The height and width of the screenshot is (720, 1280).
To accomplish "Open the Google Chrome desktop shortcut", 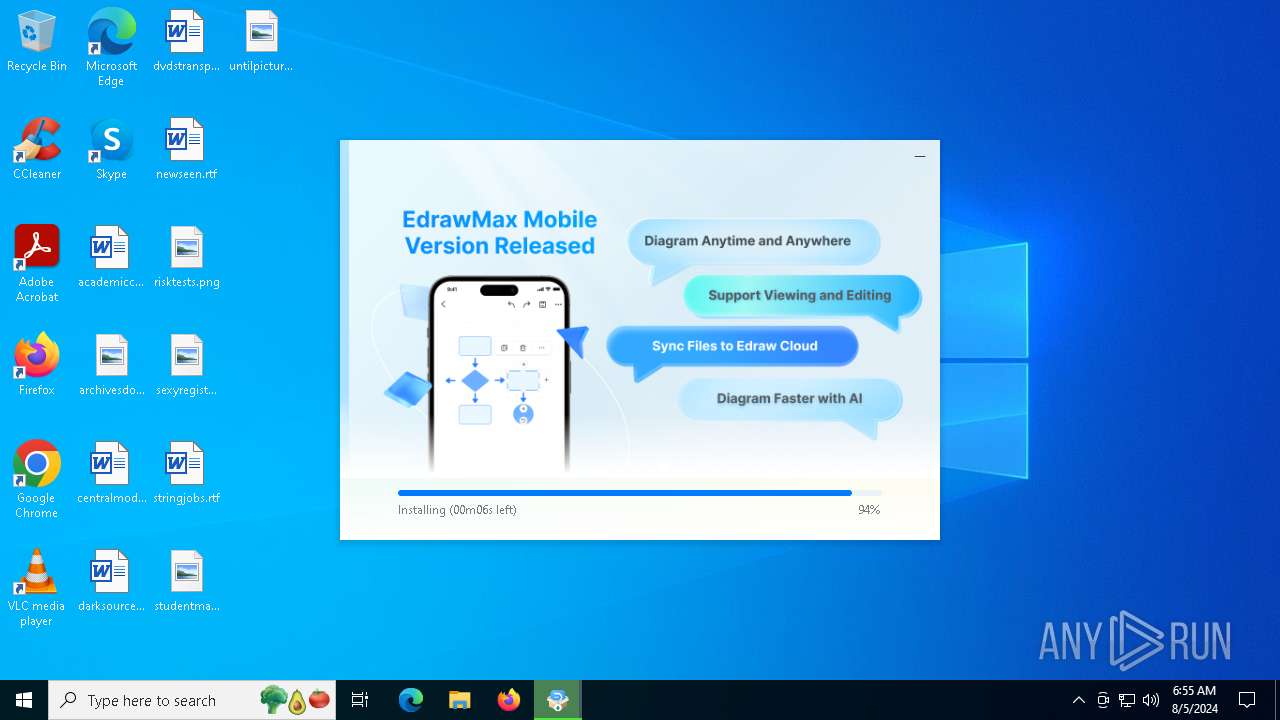I will 37,480.
